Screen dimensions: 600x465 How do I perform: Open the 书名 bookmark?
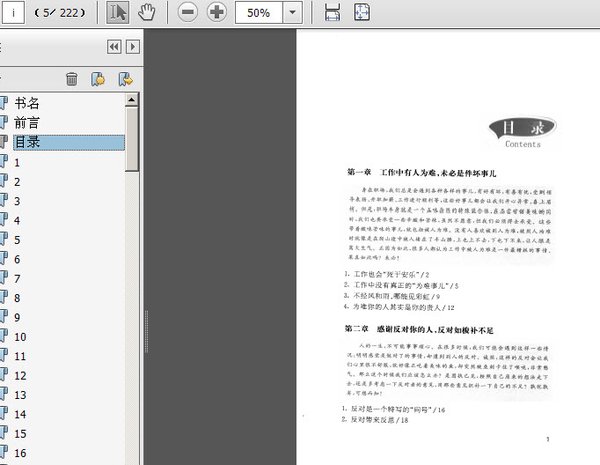tap(27, 103)
